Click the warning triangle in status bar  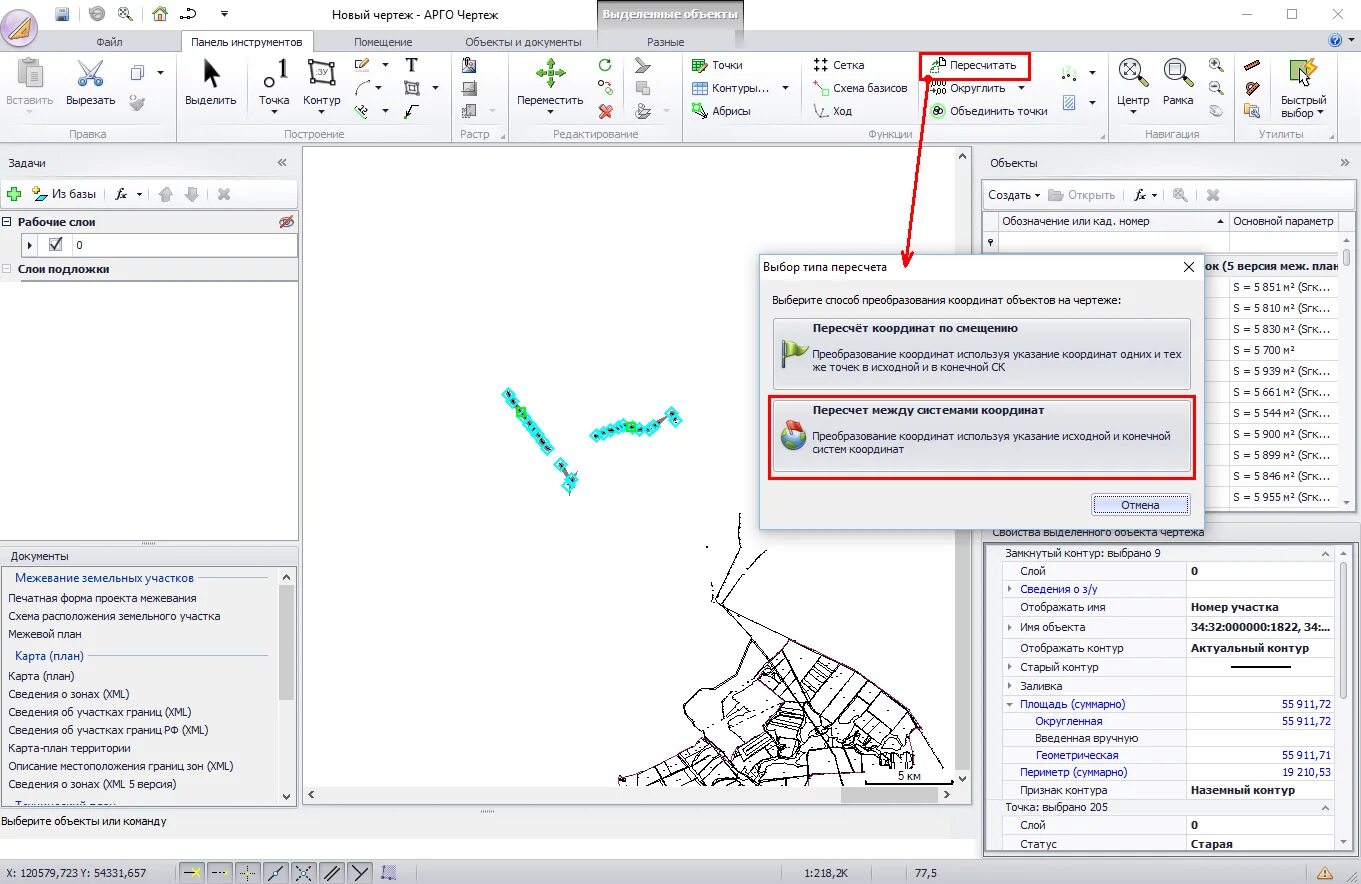(x=1325, y=872)
